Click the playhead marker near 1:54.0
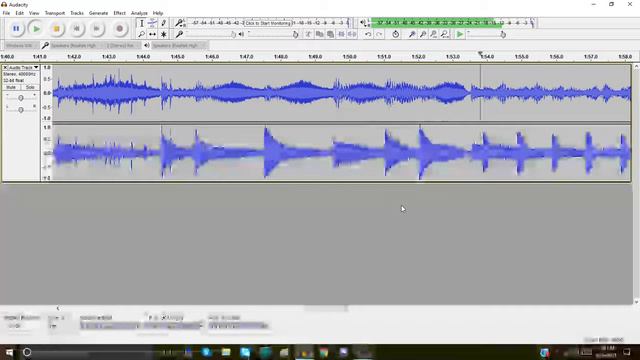640x360 pixels. point(480,54)
